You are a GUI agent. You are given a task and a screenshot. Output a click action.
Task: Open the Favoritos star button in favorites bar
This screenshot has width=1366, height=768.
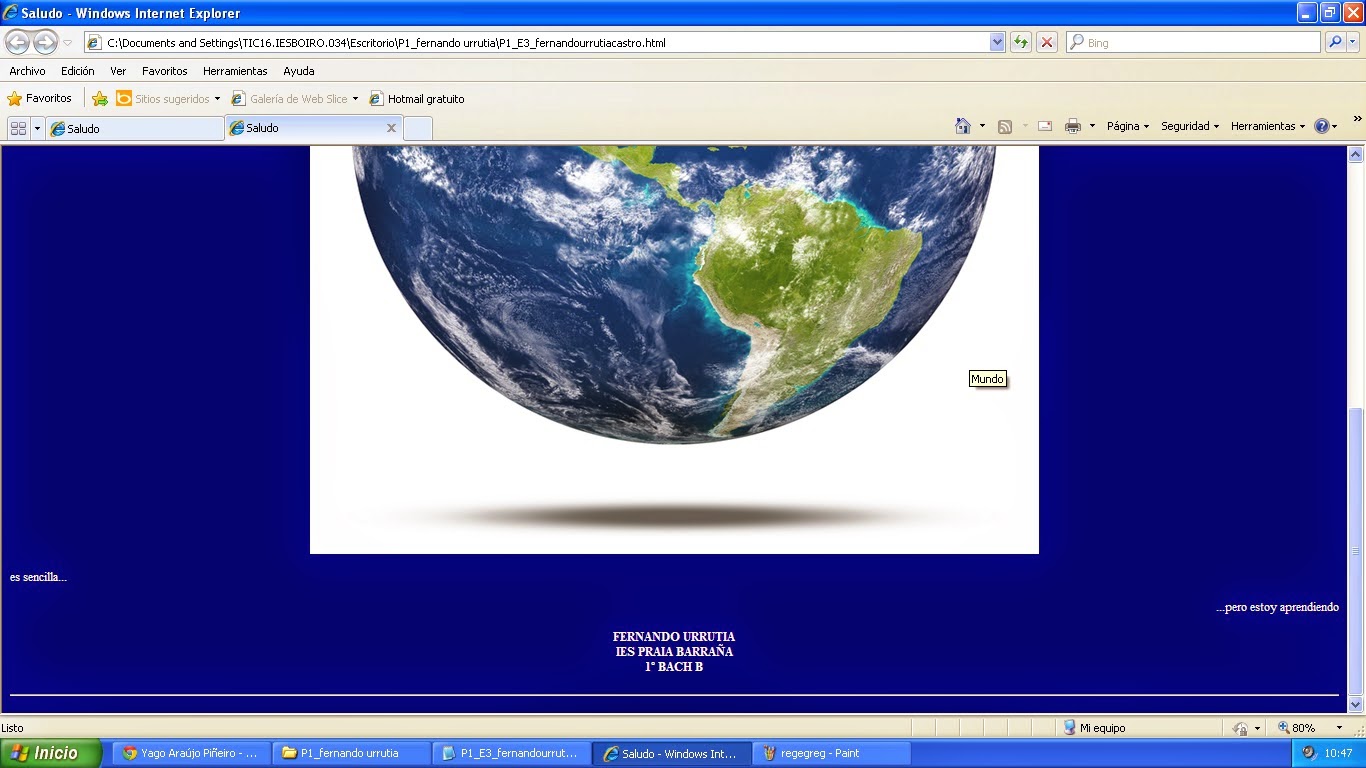coord(40,99)
